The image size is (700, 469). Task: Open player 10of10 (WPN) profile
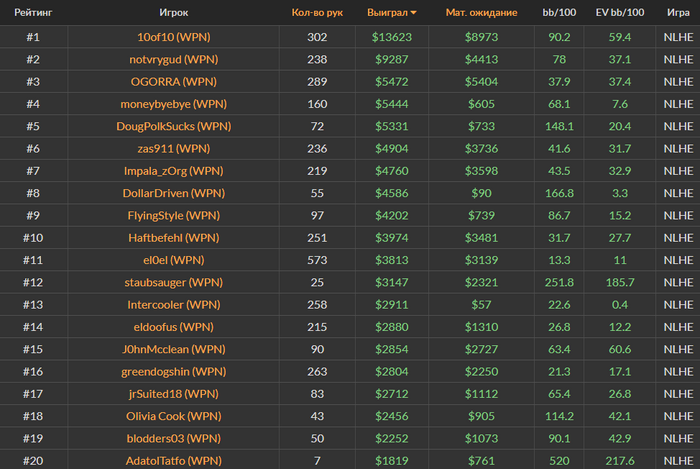(174, 37)
